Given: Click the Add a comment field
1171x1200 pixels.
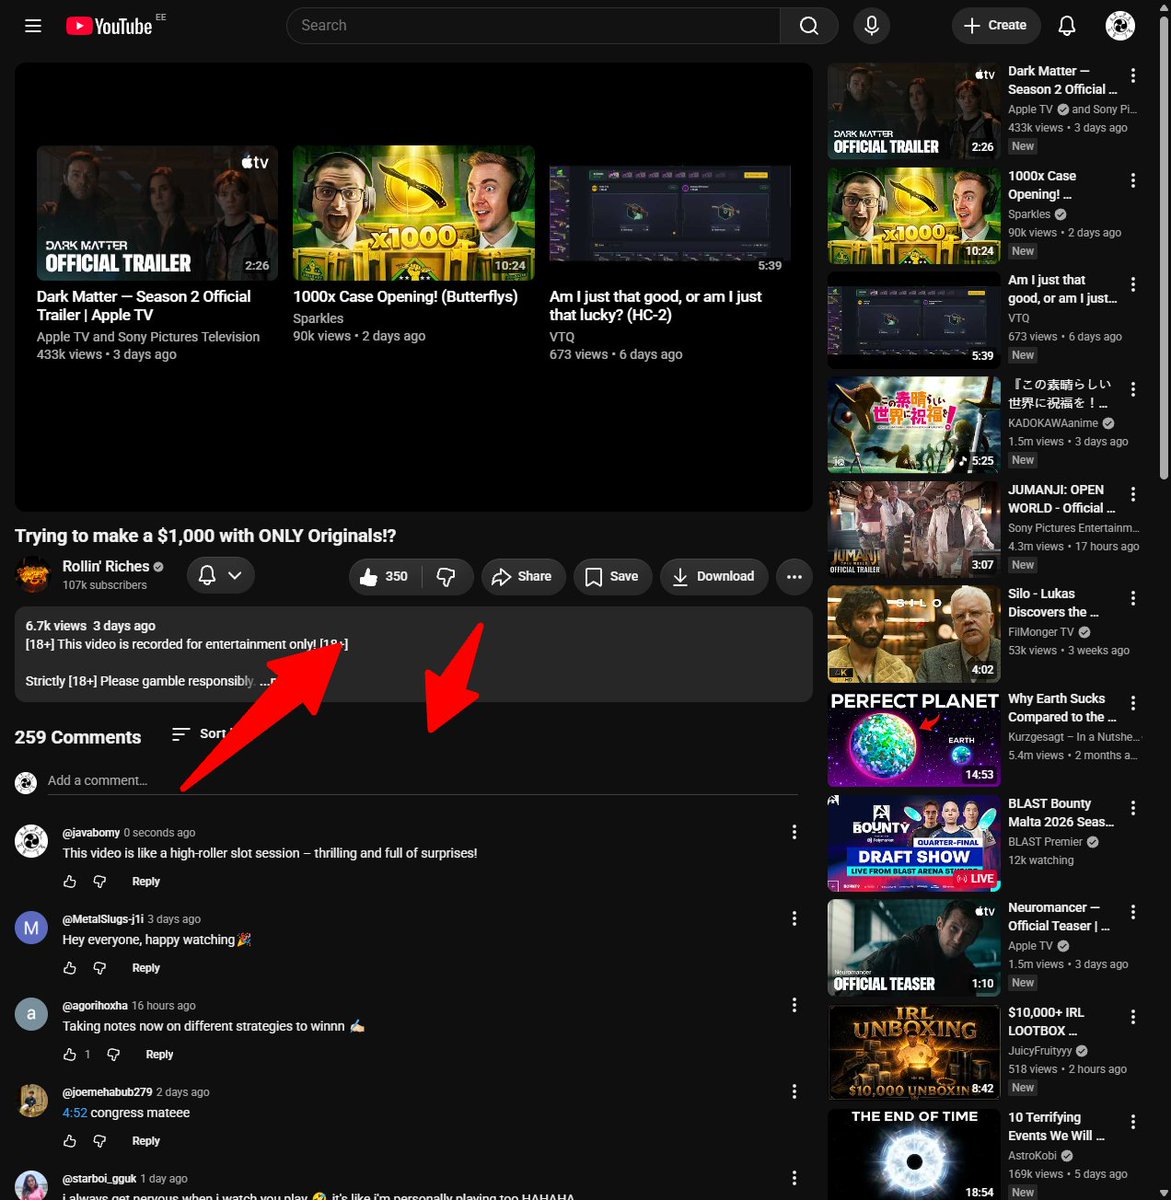Looking at the screenshot, I should (x=423, y=781).
